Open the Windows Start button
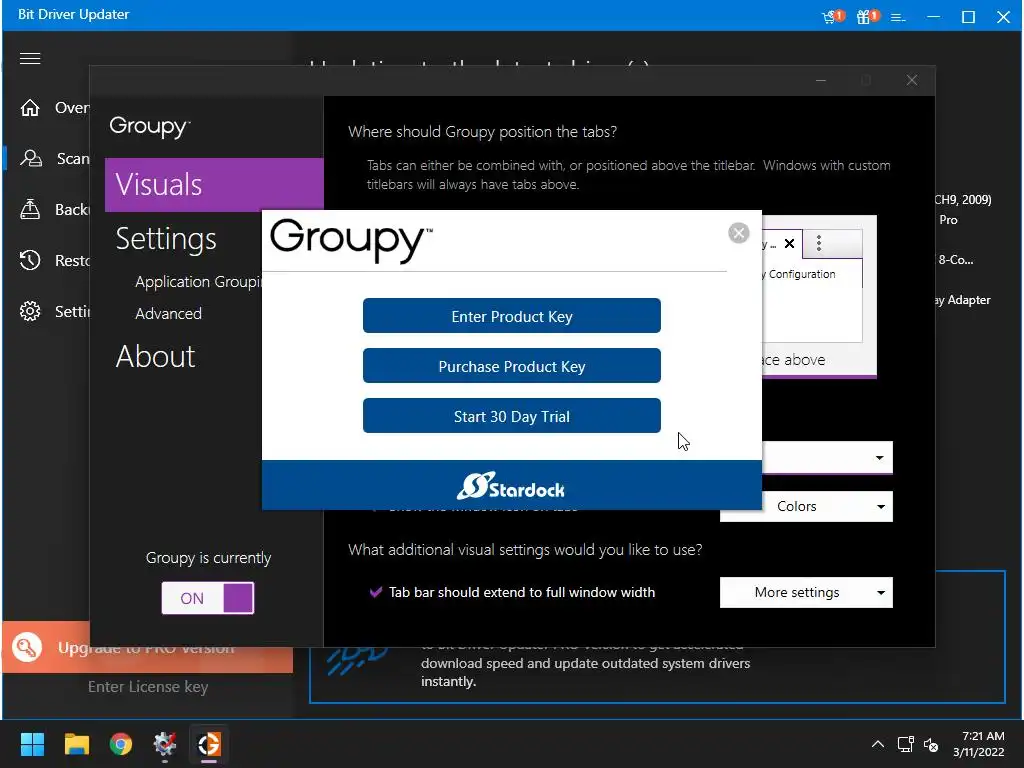The width and height of the screenshot is (1024, 768). (x=32, y=744)
